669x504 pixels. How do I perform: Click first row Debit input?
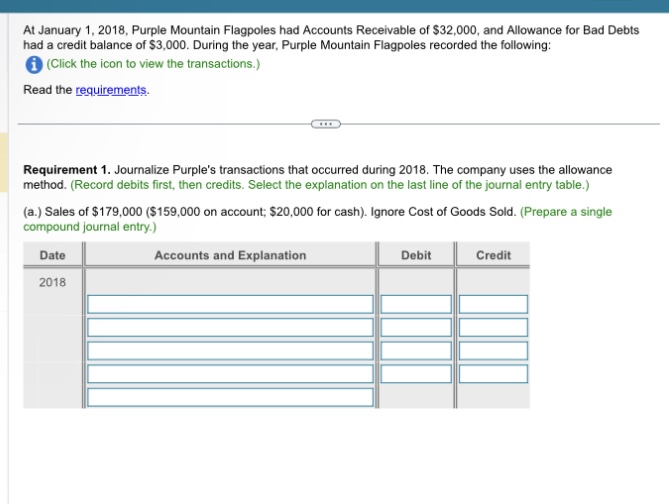416,304
